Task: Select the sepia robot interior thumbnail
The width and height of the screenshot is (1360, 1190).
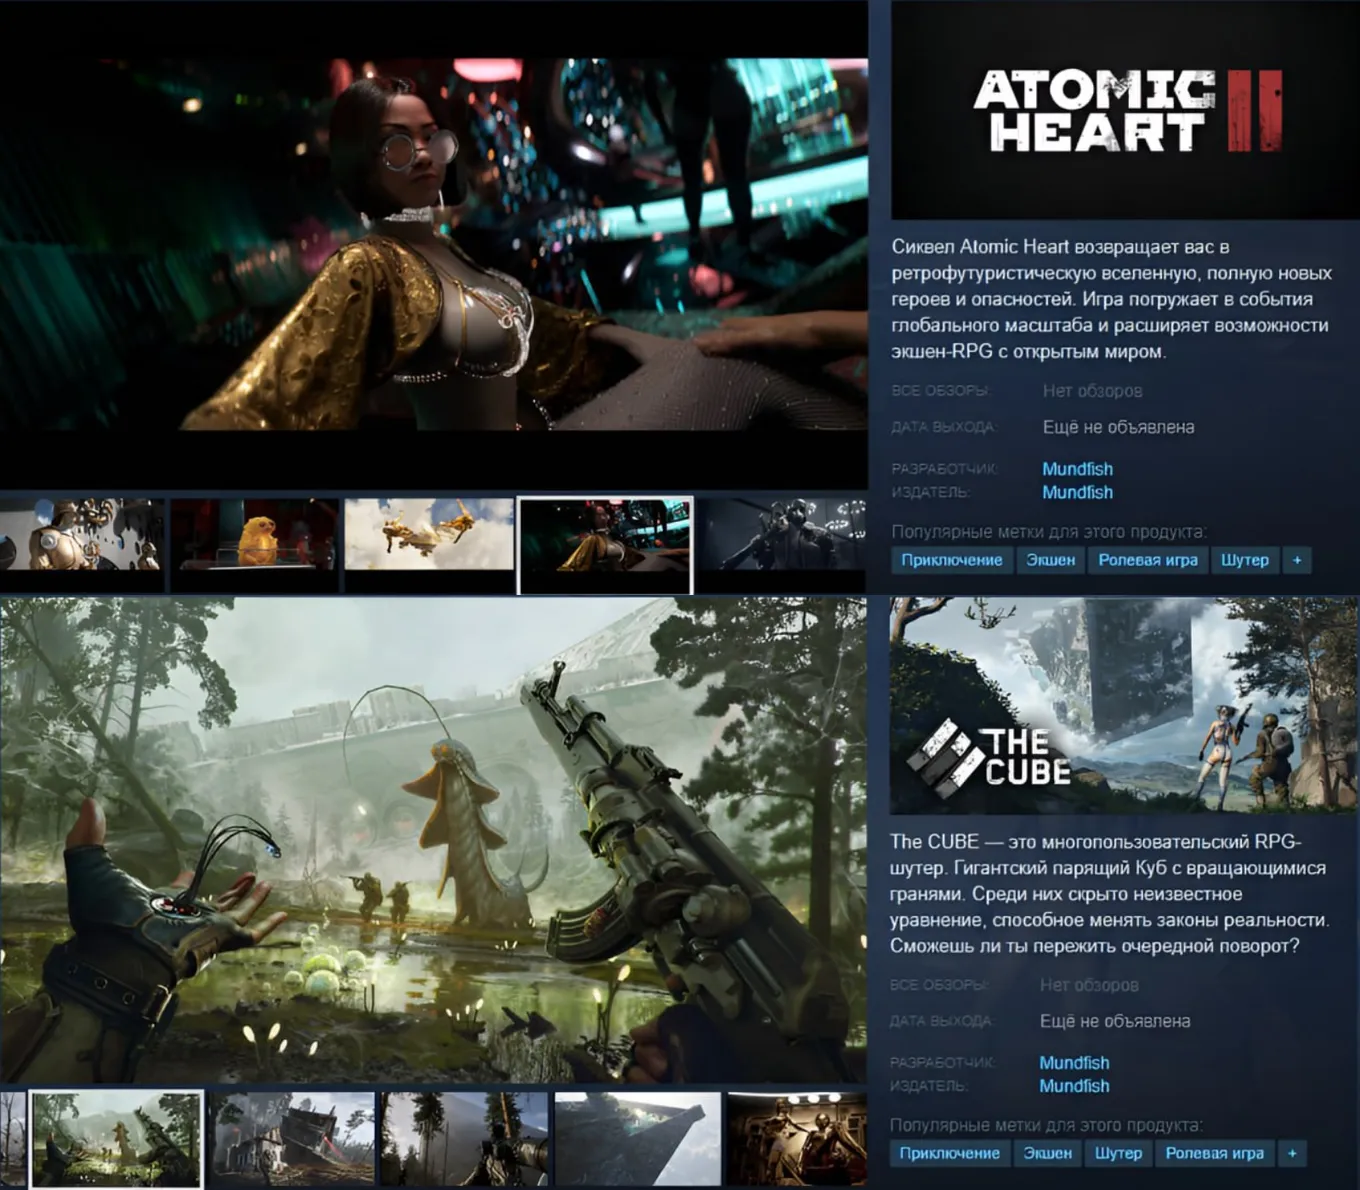Action: point(797,1139)
